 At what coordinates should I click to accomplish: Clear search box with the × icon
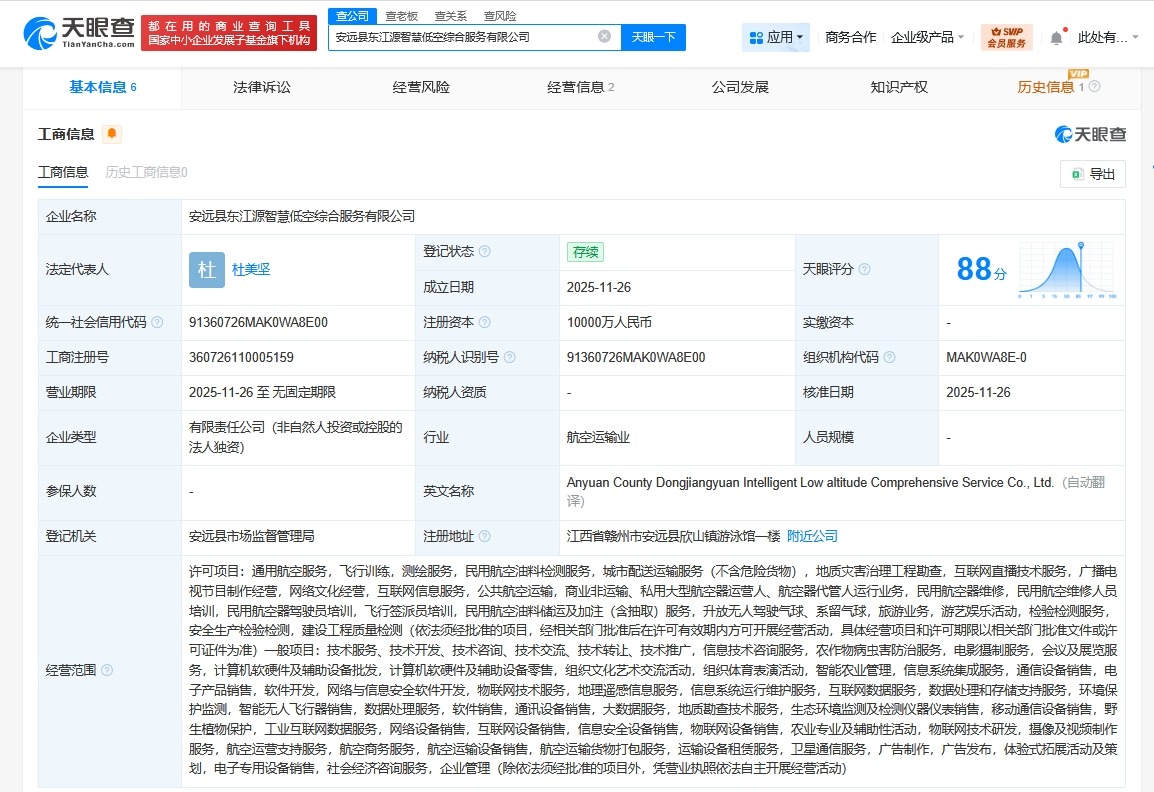coord(604,35)
